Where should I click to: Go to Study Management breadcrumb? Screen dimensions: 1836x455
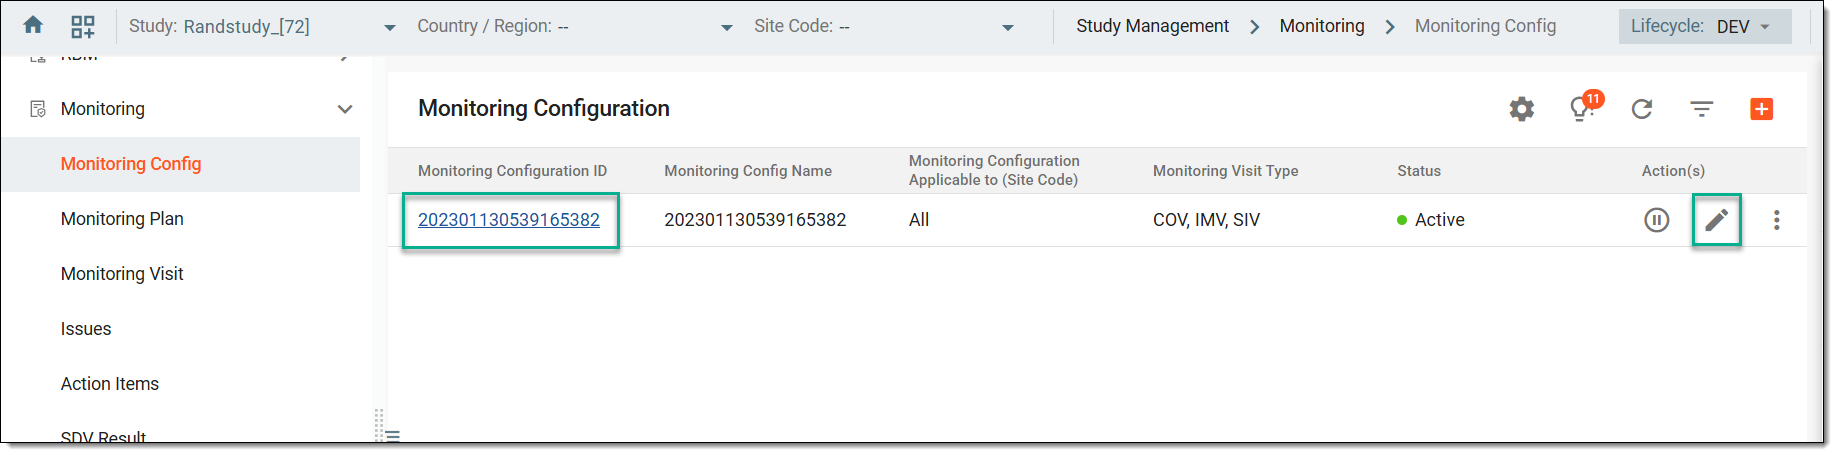(1153, 26)
